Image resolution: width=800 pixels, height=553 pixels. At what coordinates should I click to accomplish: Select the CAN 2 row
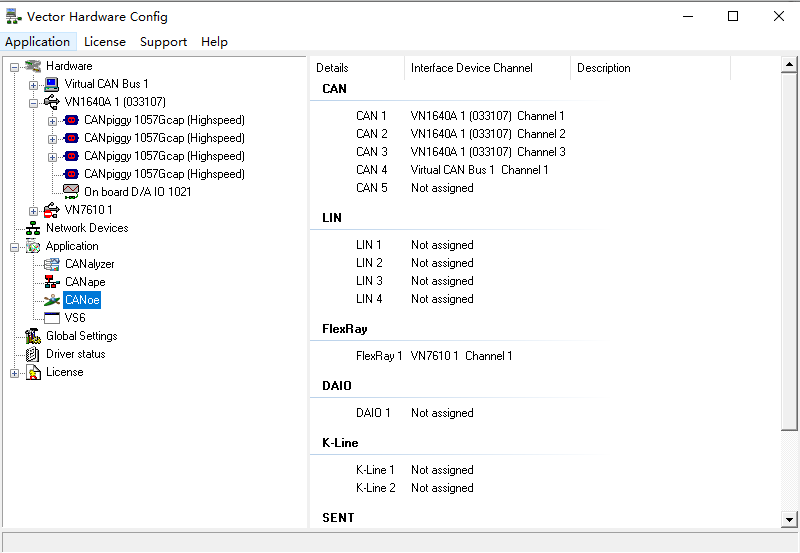(460, 134)
